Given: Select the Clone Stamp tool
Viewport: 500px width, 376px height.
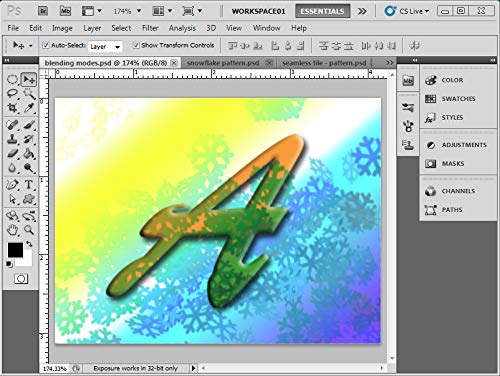Looking at the screenshot, I should [13, 139].
